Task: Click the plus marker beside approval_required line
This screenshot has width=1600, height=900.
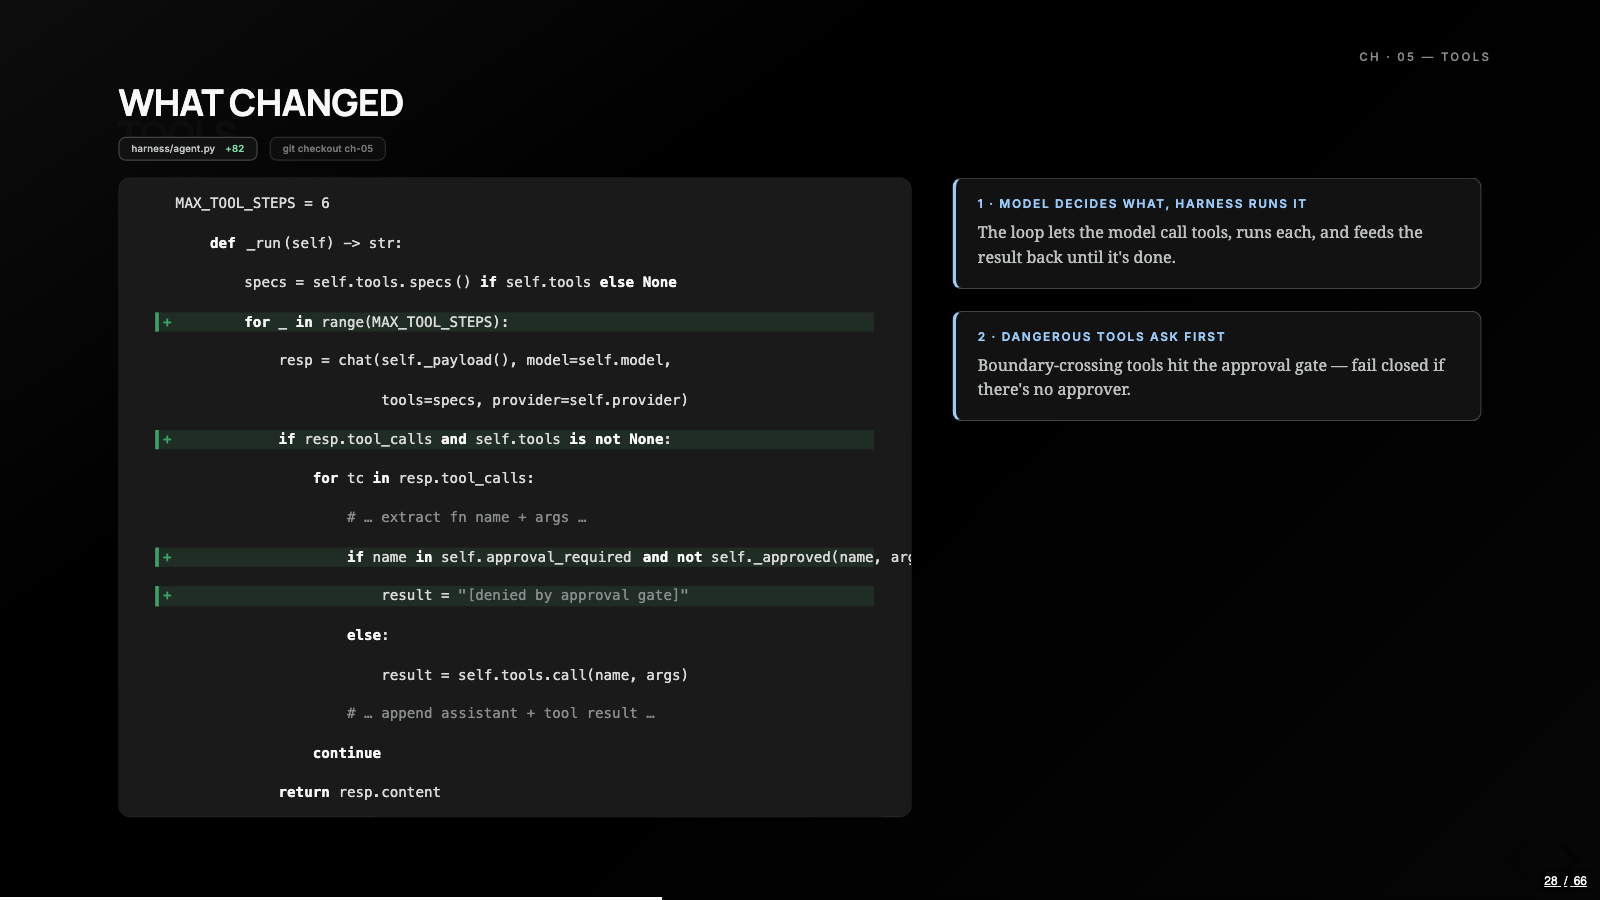Action: [x=167, y=557]
